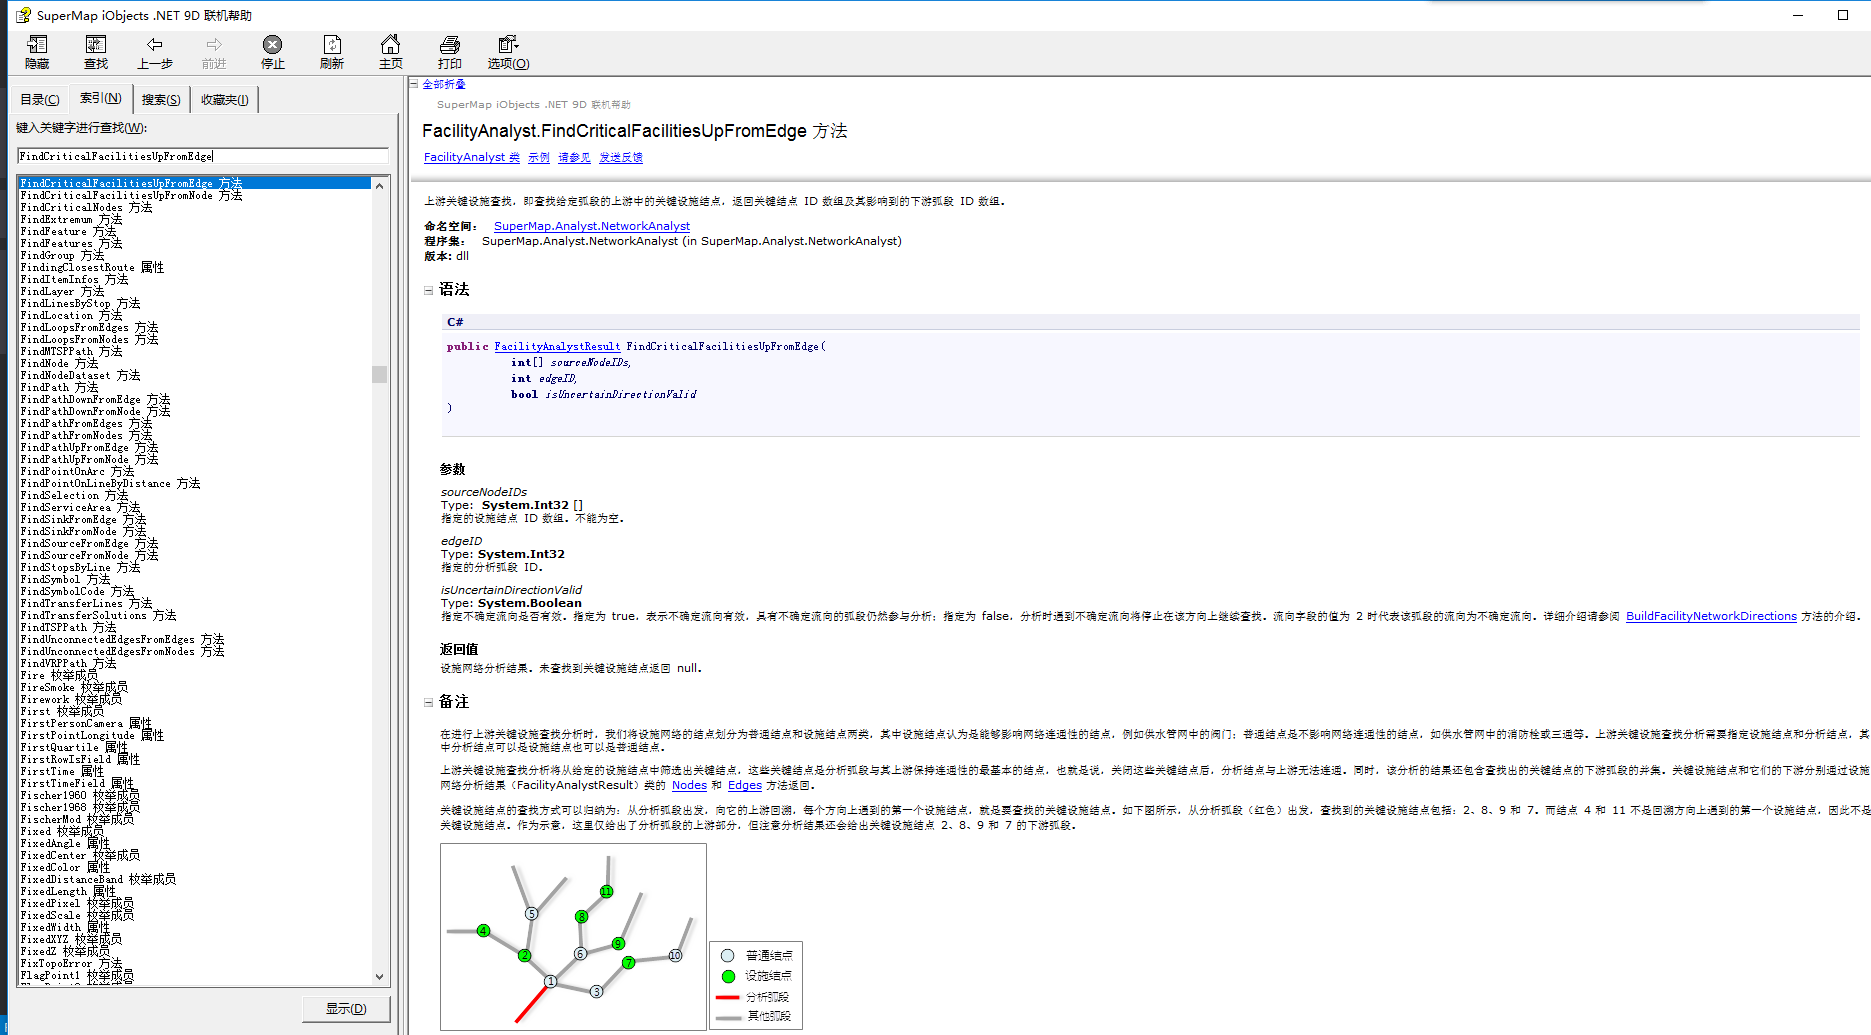Image resolution: width=1871 pixels, height=1035 pixels.
Task: Switch to the 索引(N) tab
Action: [x=100, y=98]
